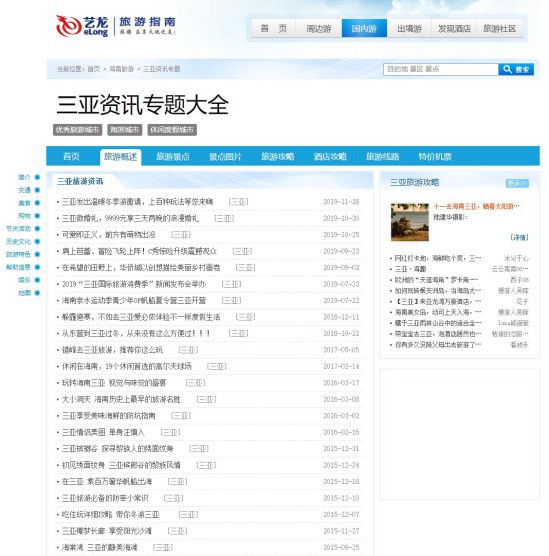
Task: Jump to 交通 in the side index
Action: pyautogui.click(x=24, y=190)
